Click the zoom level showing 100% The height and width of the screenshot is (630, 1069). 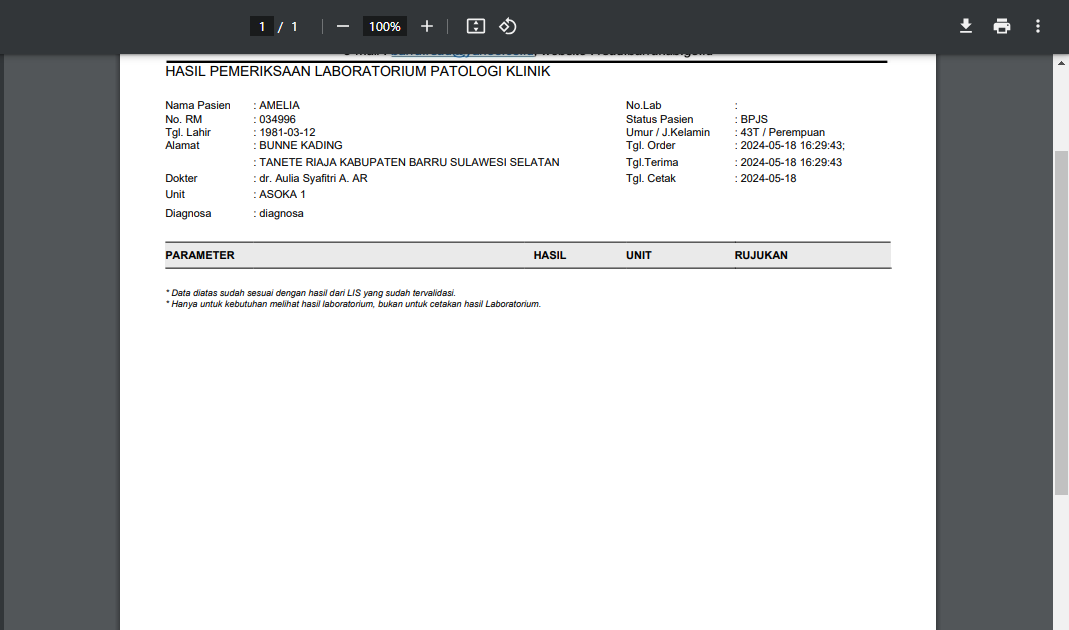coord(384,26)
